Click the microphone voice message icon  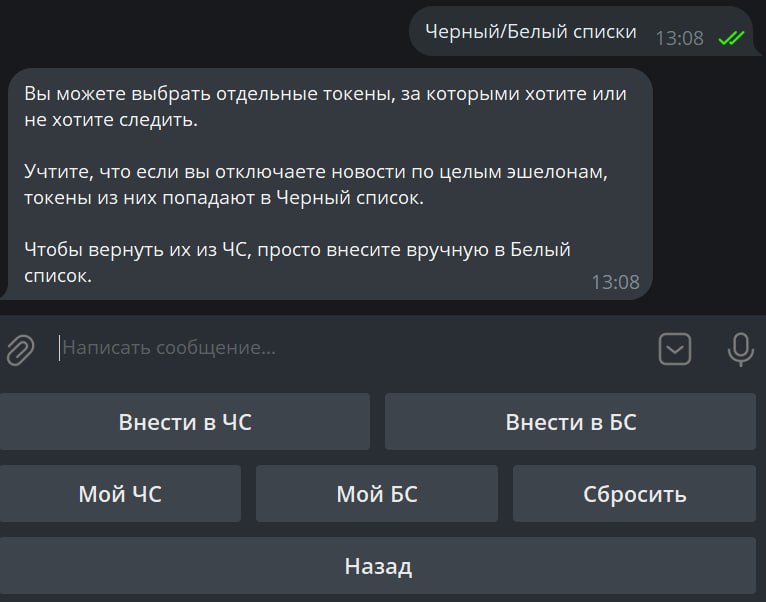tap(741, 349)
